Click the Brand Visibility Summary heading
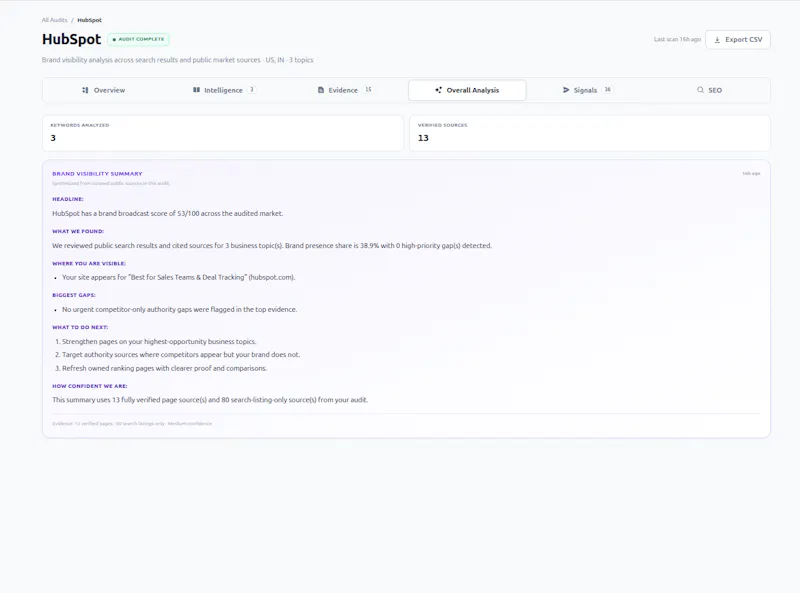800x593 pixels. (97, 174)
